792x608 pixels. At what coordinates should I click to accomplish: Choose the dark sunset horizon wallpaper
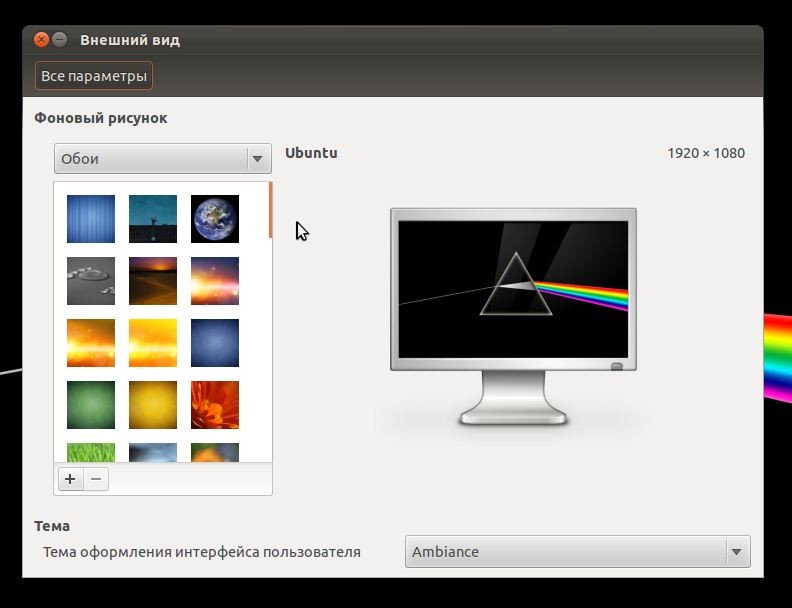pos(153,281)
